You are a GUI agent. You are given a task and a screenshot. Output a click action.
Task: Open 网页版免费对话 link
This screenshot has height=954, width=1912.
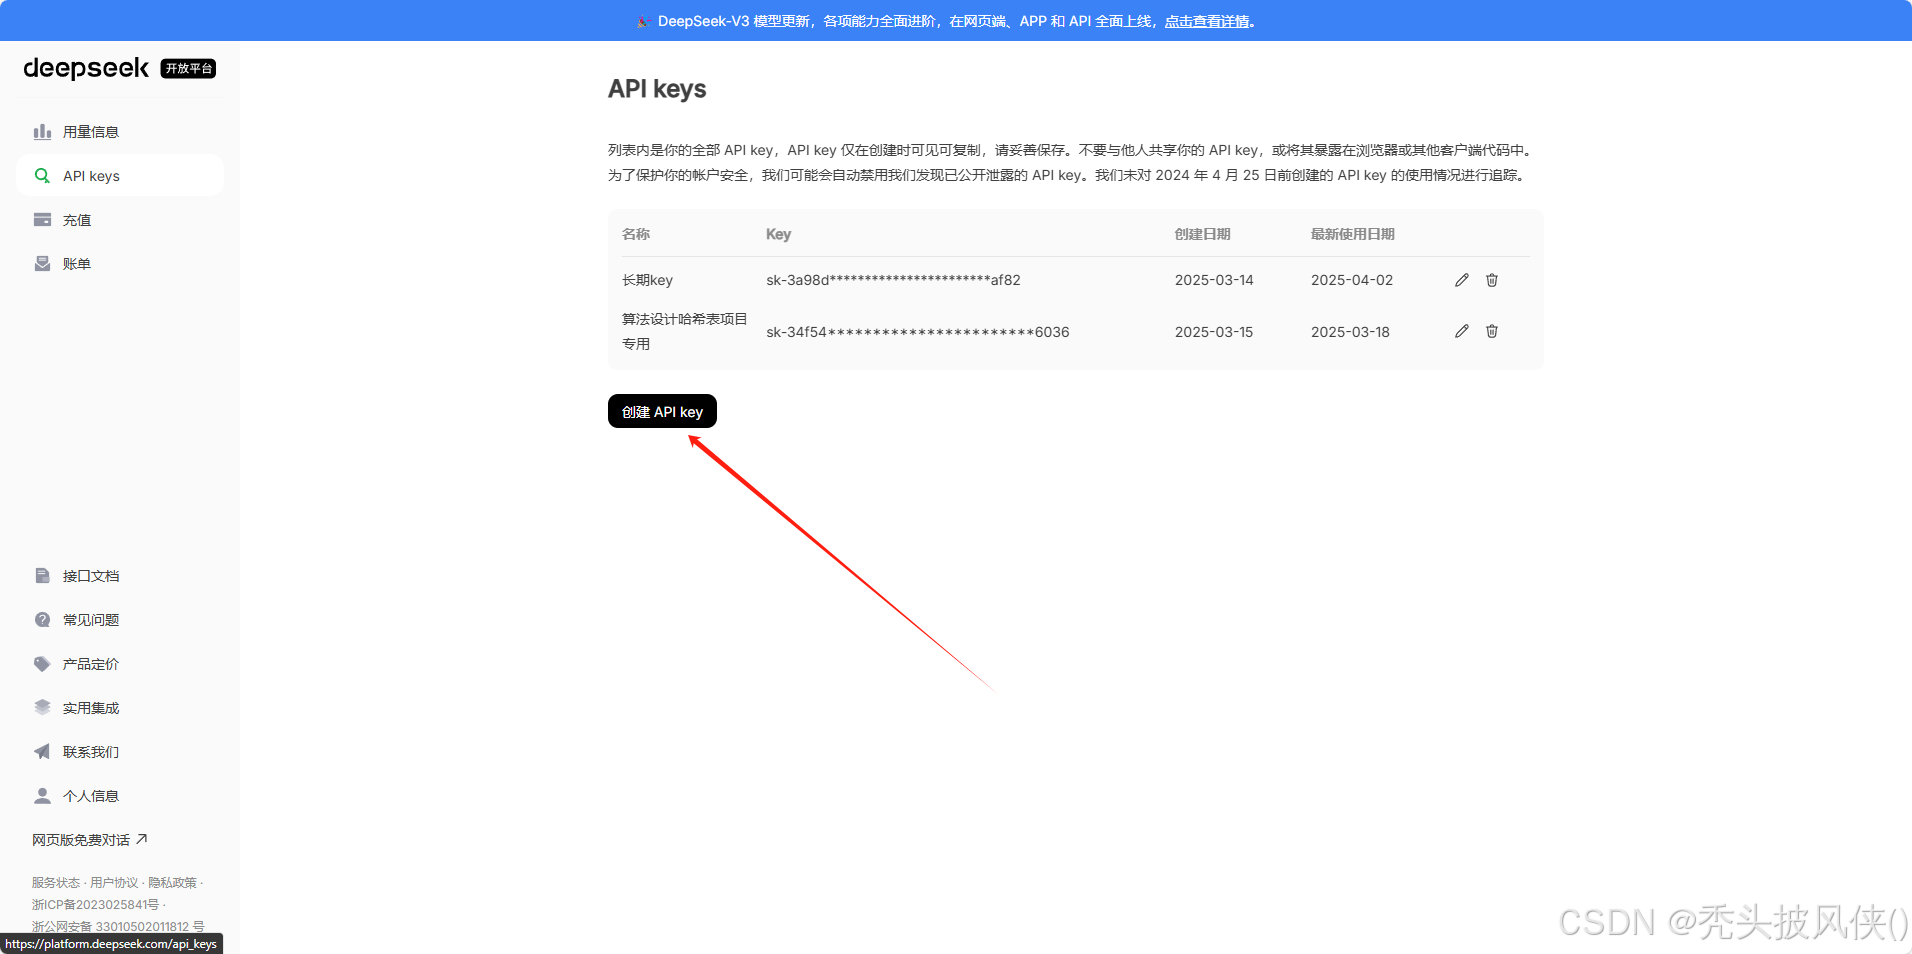point(90,840)
